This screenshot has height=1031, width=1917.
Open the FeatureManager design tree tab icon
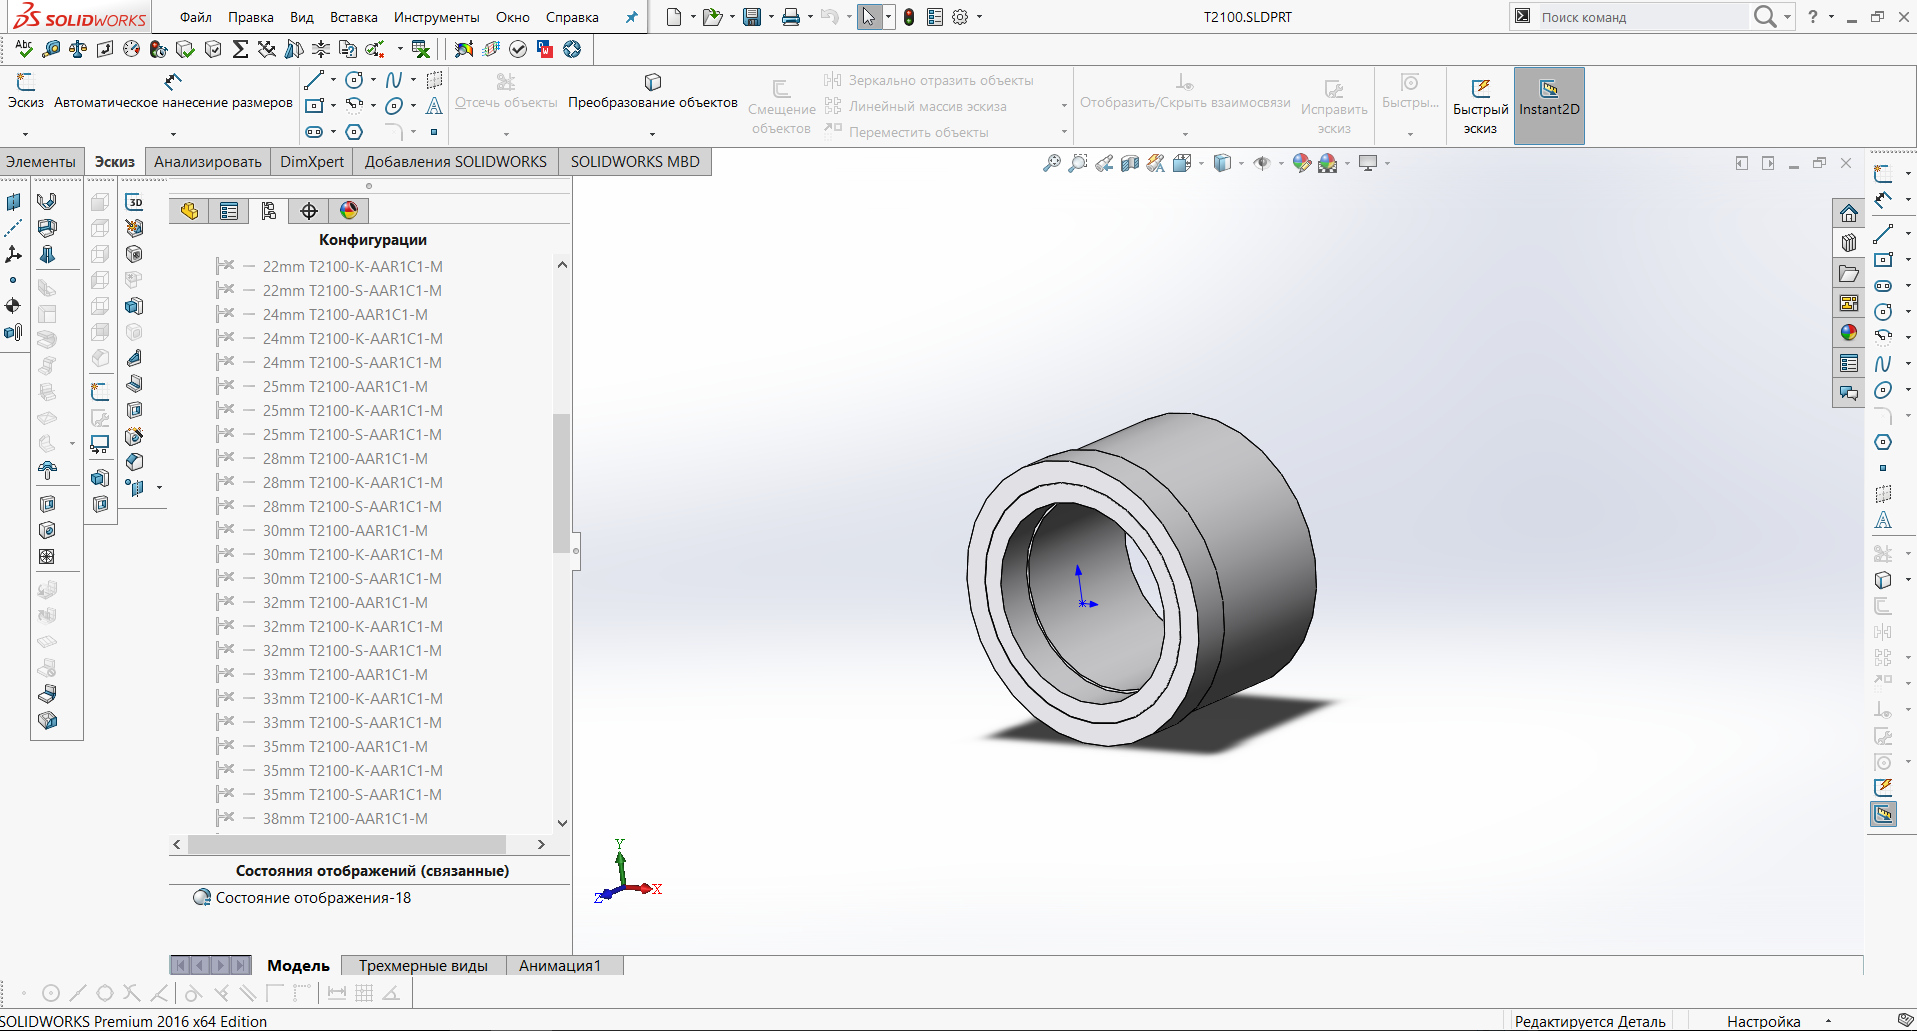click(189, 210)
